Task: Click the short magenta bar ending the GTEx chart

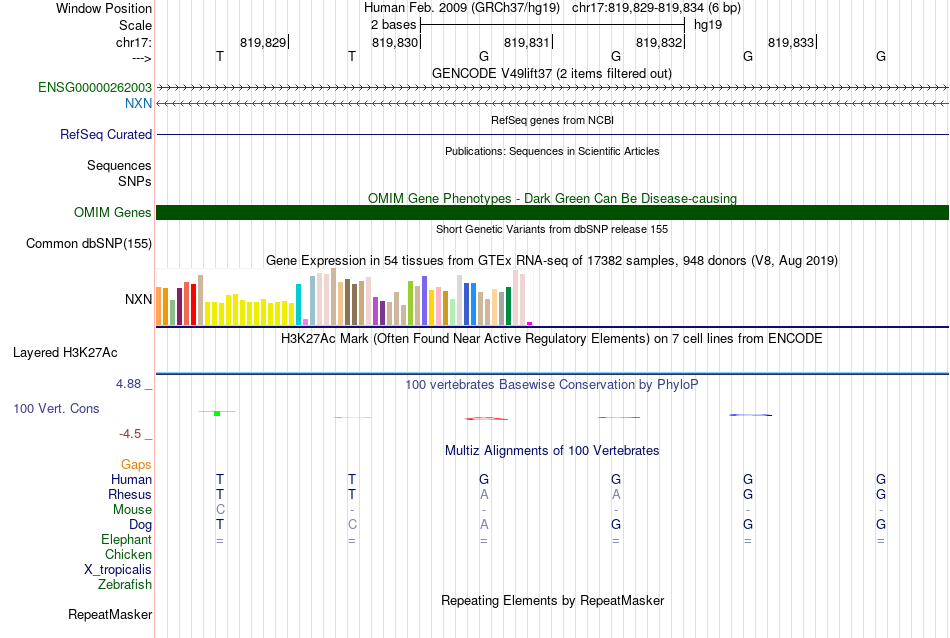Action: 530,324
